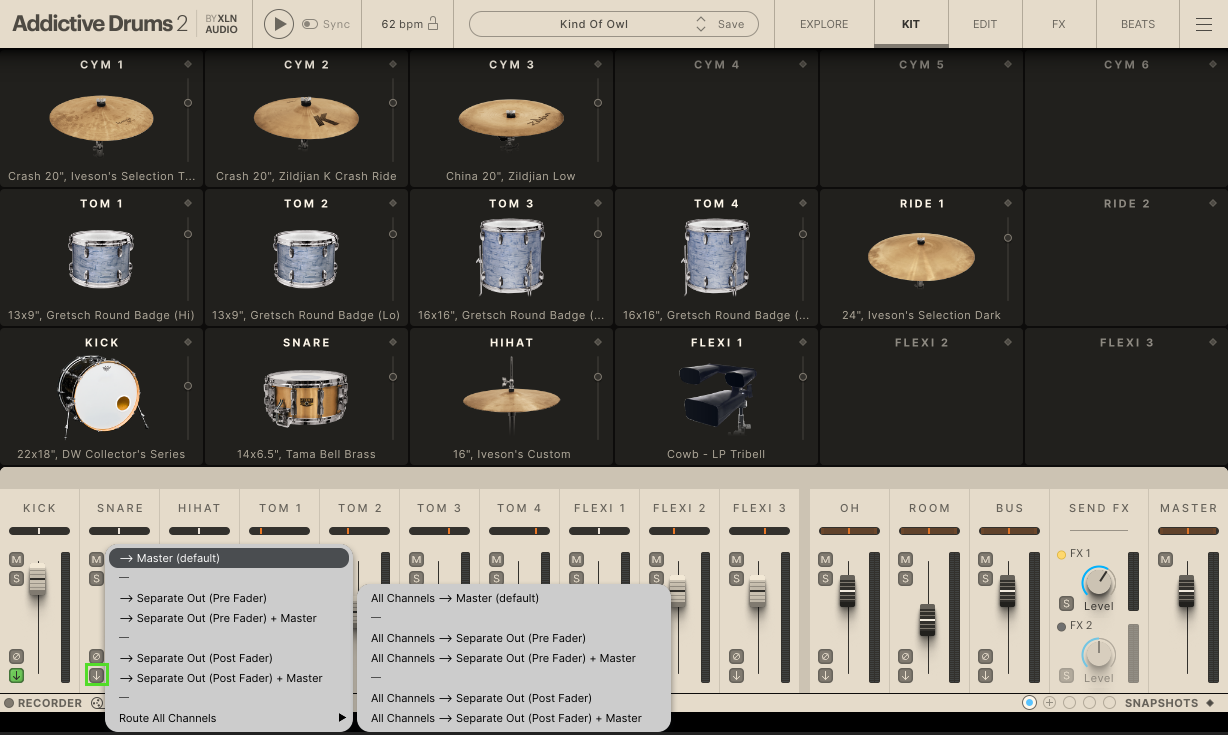Open the FLEXI 1 slot diamond menu
This screenshot has height=735, width=1228.
tap(803, 342)
